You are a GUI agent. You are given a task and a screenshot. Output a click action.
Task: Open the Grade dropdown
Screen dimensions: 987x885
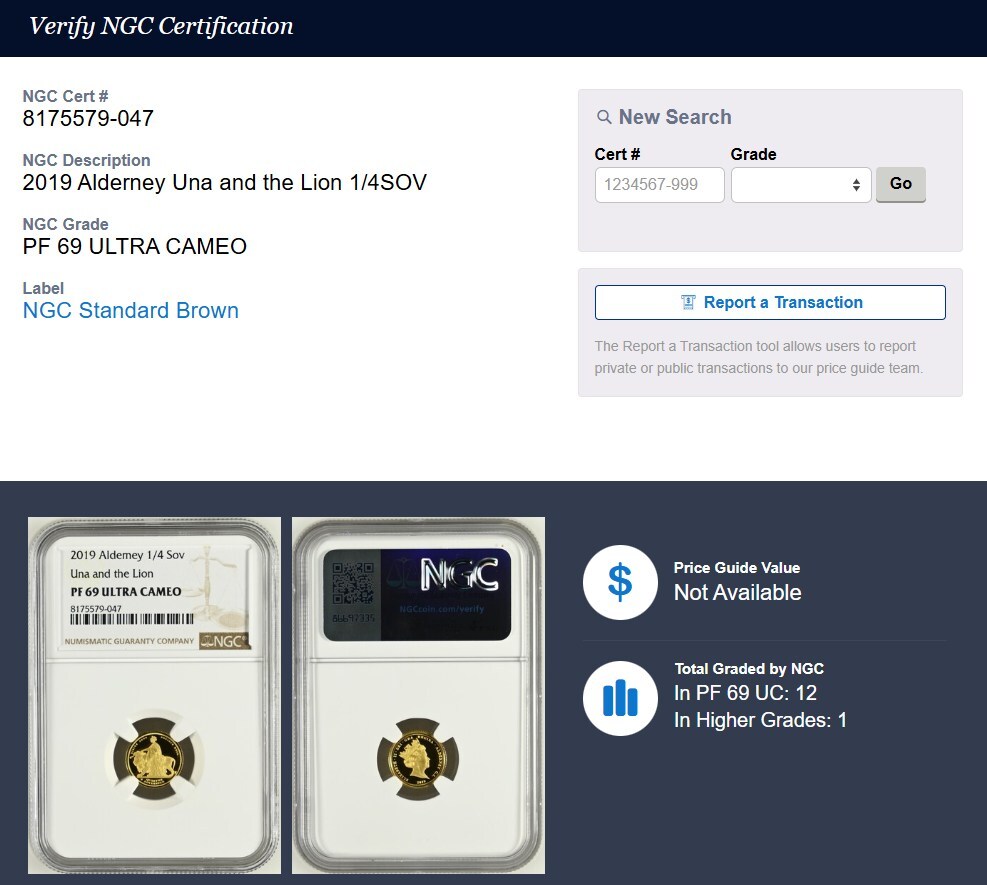801,184
